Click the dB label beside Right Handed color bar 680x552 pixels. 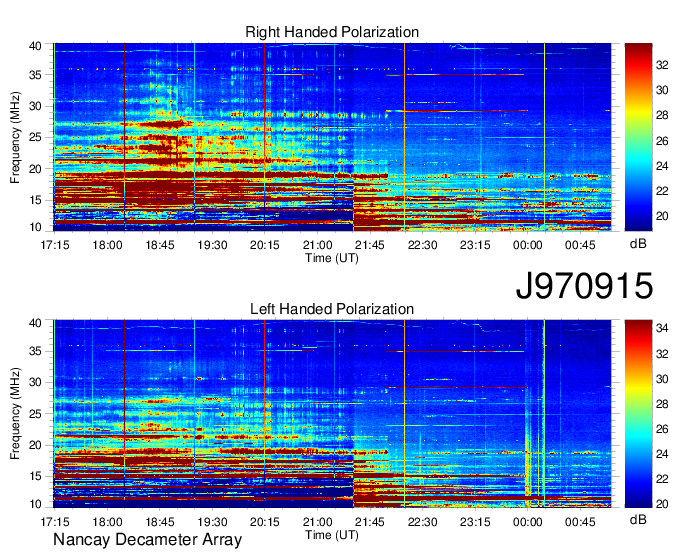pos(638,243)
